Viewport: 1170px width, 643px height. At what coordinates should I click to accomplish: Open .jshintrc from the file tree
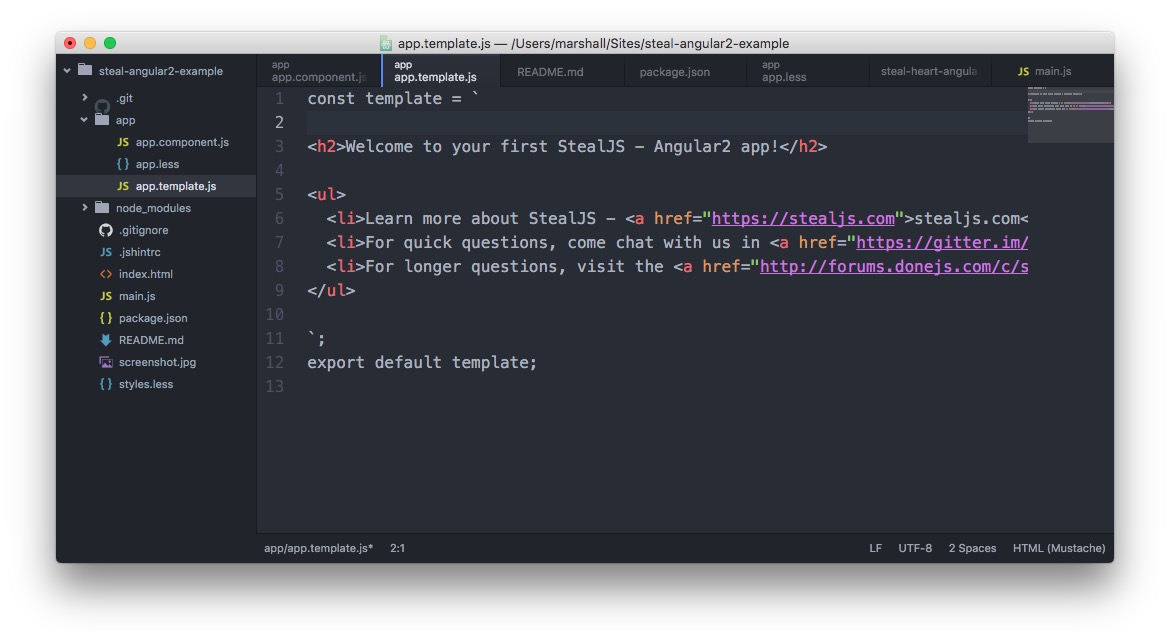click(140, 252)
